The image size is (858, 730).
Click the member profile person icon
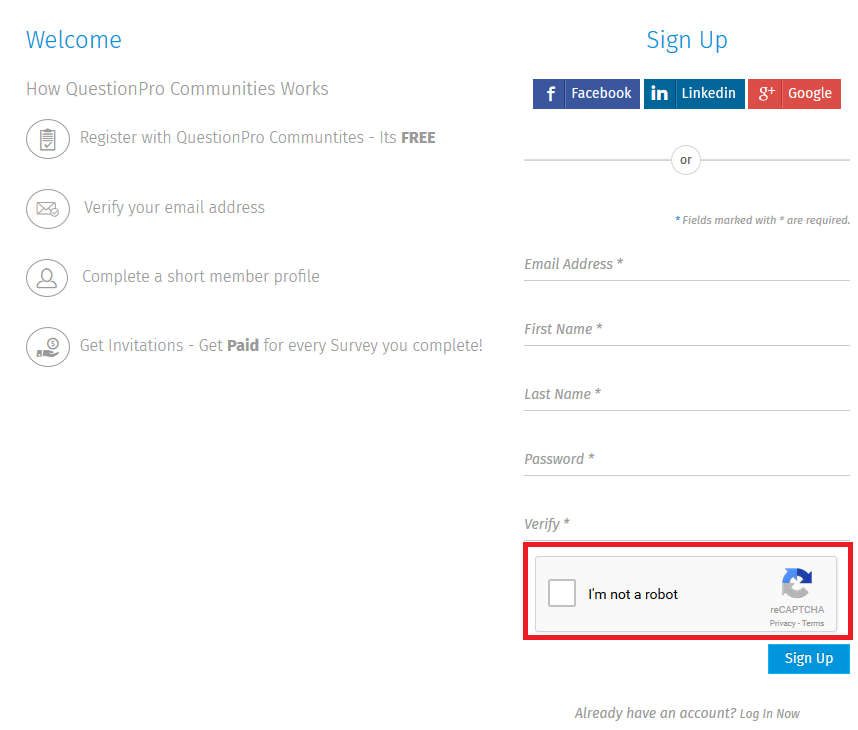point(47,277)
